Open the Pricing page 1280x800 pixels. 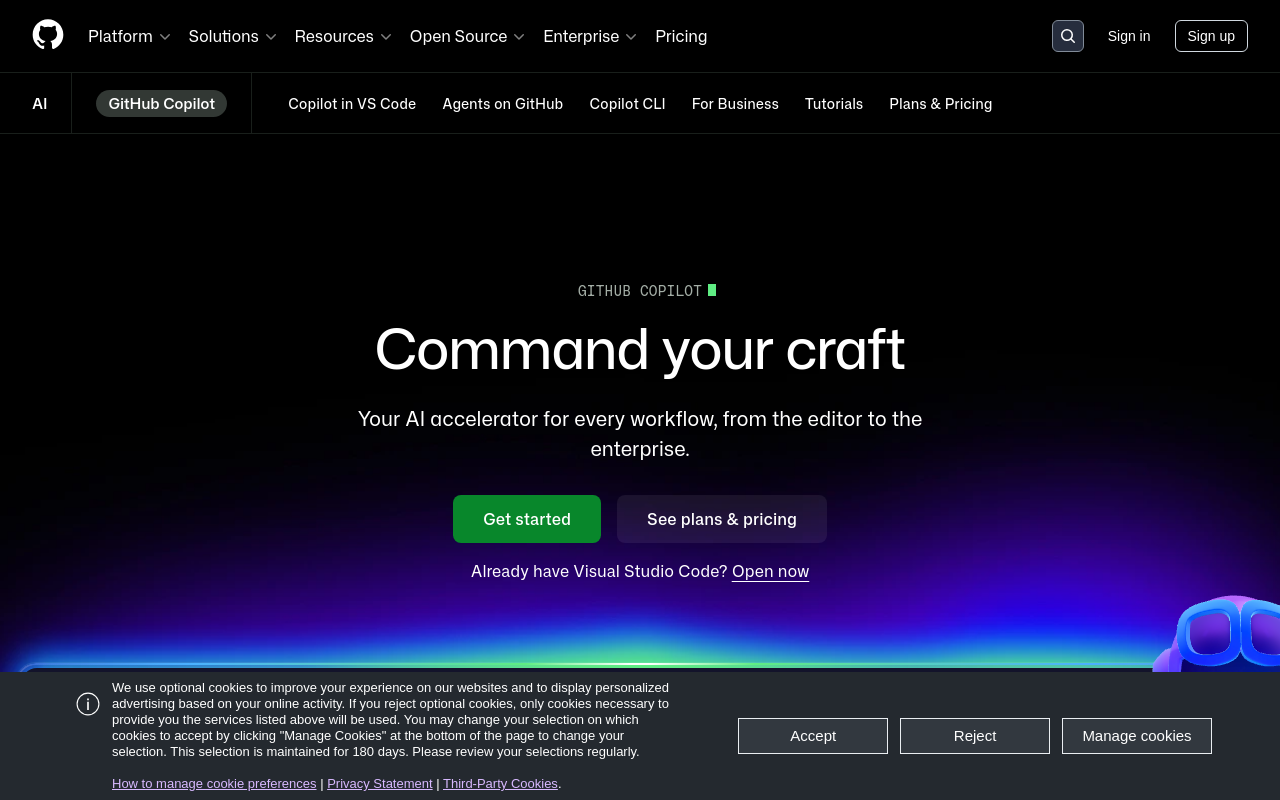click(x=681, y=36)
